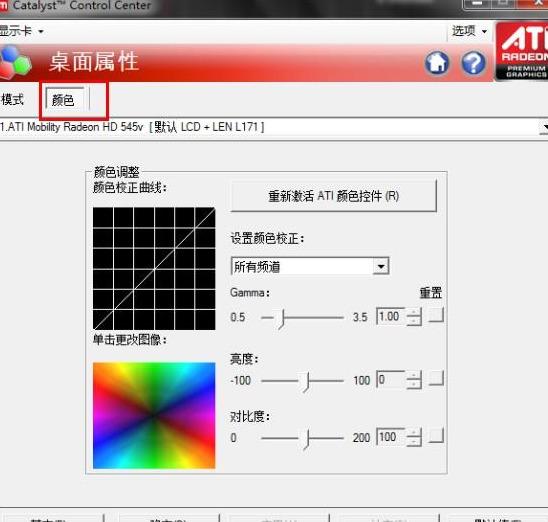548x522 pixels.
Task: Click the brightness value field
Action: [x=391, y=379]
